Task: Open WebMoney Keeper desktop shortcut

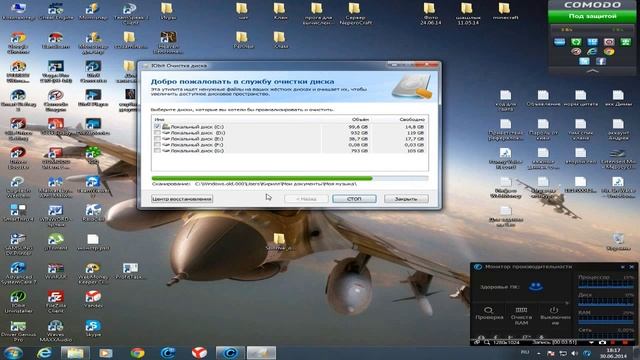Action: 93,273
